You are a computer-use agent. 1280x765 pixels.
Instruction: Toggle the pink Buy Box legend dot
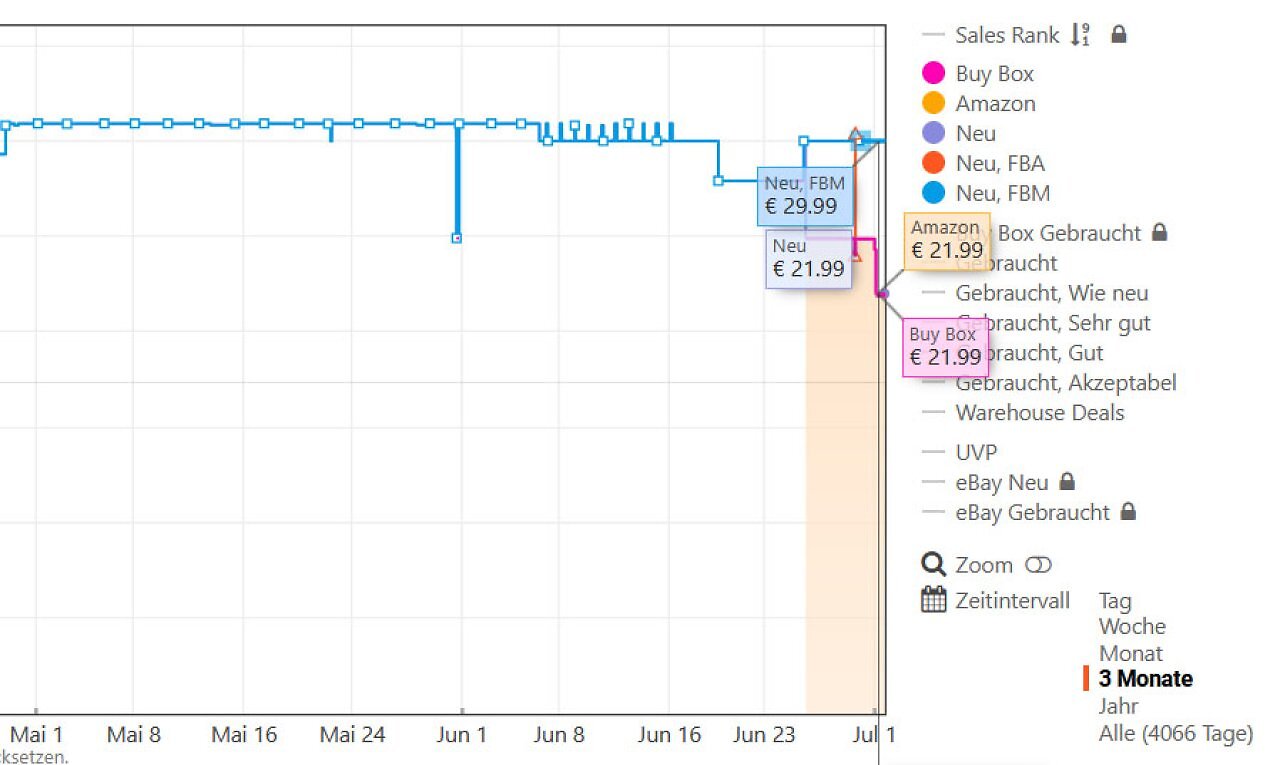click(933, 73)
